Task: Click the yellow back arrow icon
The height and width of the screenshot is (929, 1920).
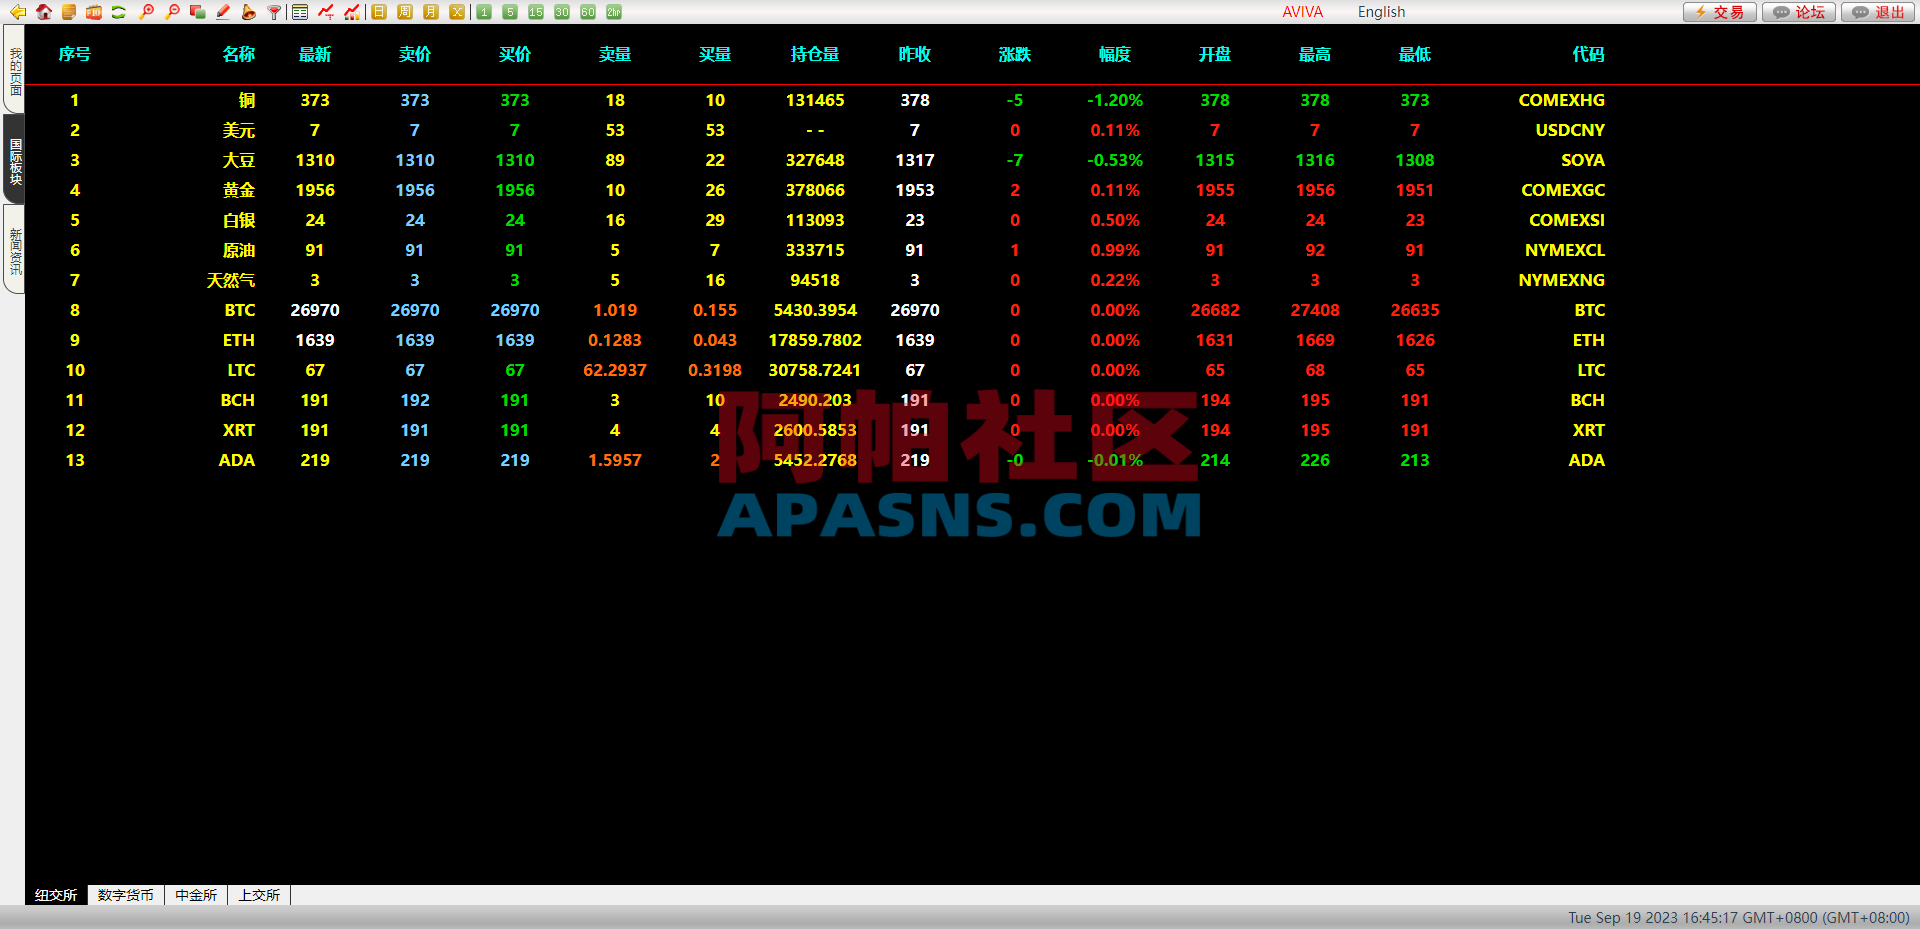Action: pyautogui.click(x=17, y=12)
